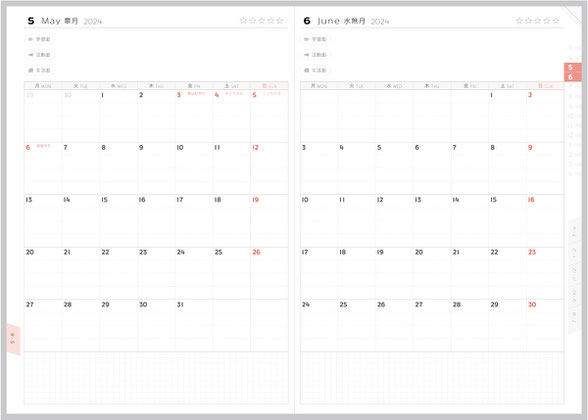The image size is (588, 420).
Task: Click the May 23 date cell
Action: pyautogui.click(x=156, y=273)
